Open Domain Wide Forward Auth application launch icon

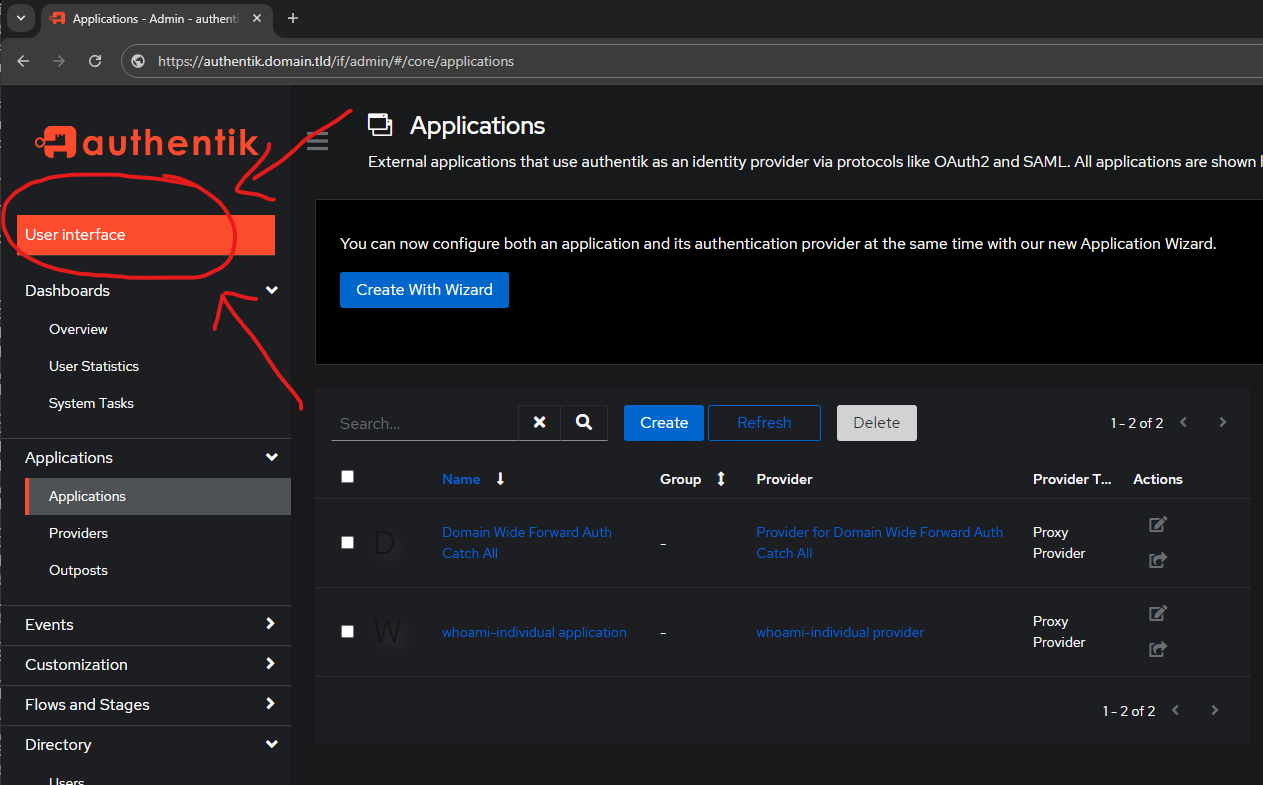click(1158, 560)
